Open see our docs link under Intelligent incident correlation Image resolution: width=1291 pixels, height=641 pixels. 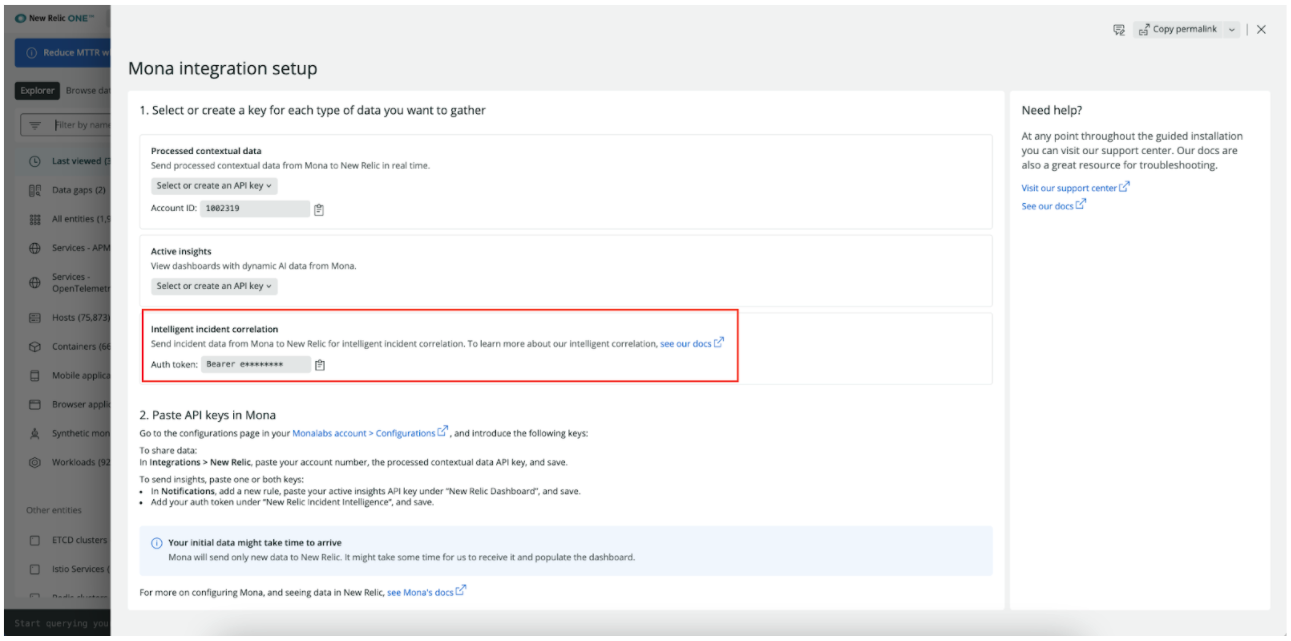click(692, 343)
